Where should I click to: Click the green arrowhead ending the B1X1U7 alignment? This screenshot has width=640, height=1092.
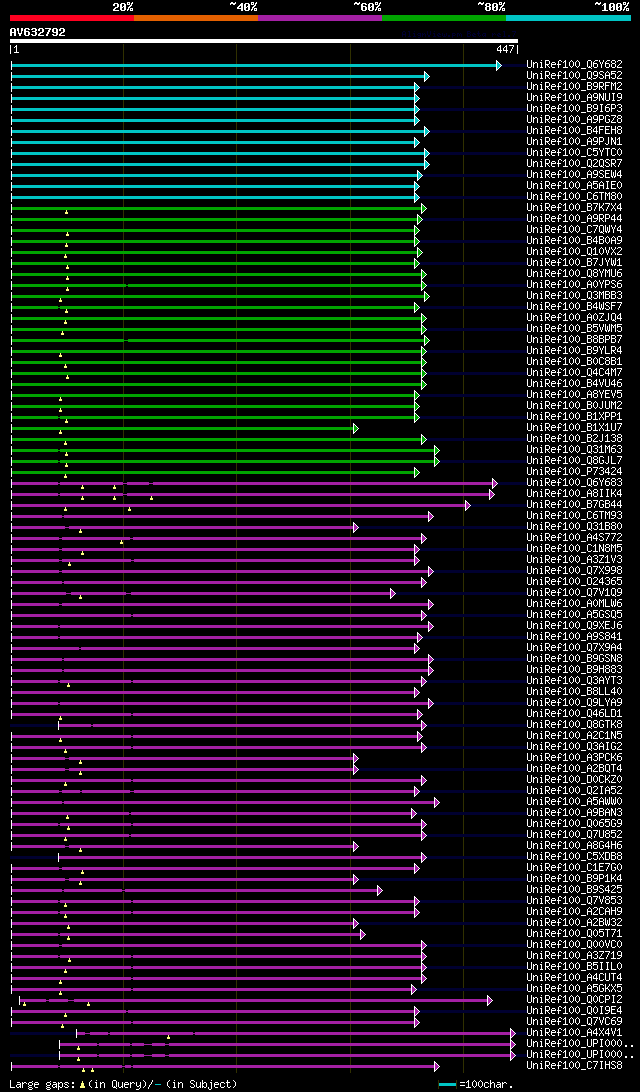pyautogui.click(x=355, y=428)
